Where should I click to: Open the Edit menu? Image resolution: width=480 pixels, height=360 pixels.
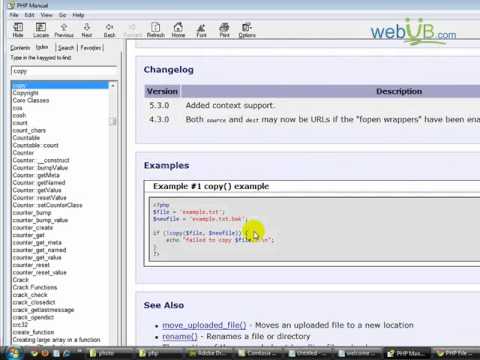(x=29, y=15)
